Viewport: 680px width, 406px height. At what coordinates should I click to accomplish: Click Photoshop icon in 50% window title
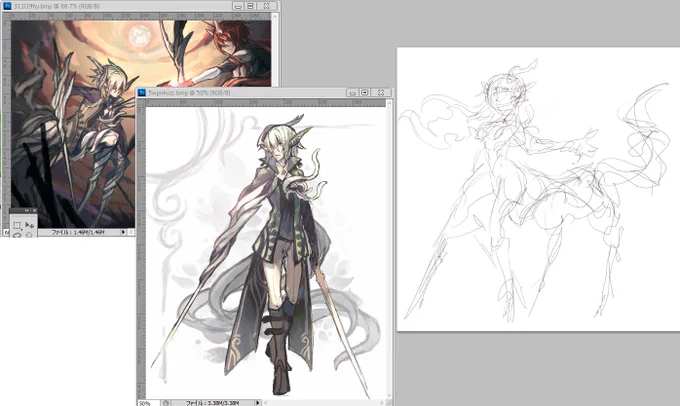point(141,92)
